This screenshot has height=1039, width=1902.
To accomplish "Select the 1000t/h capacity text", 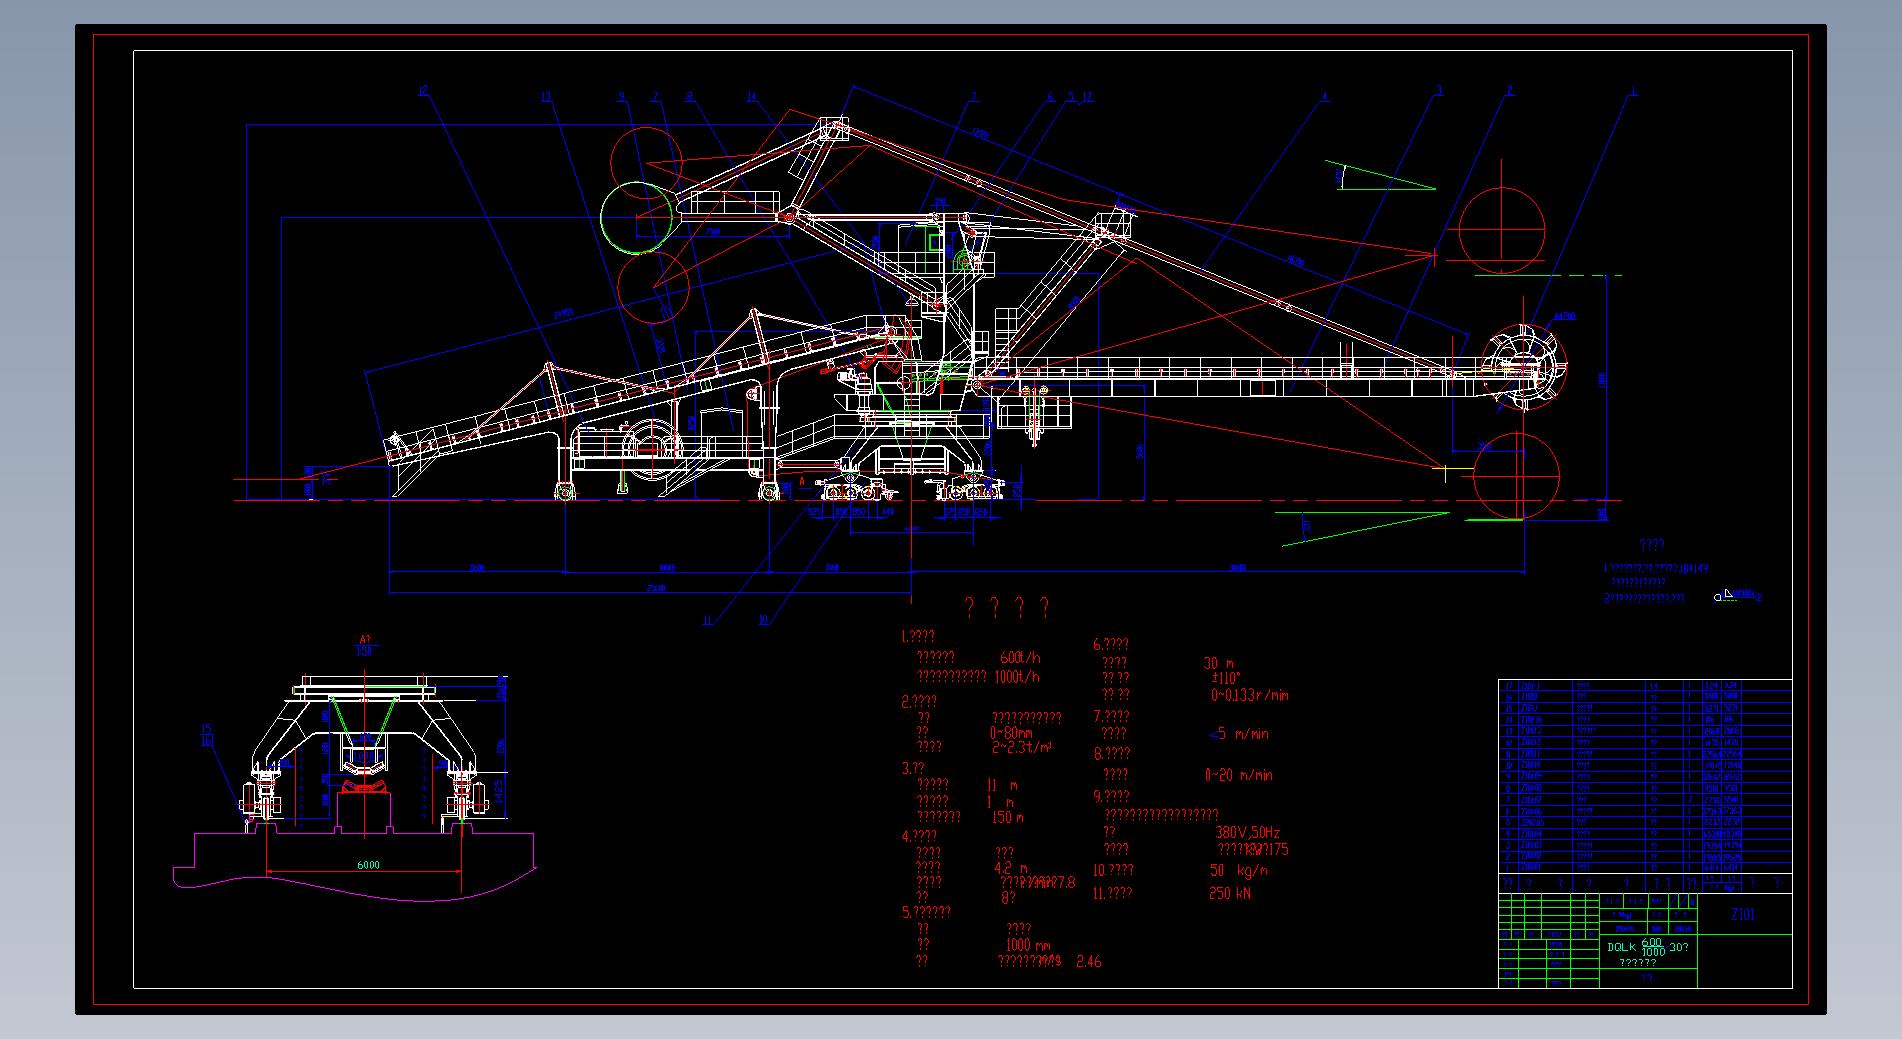I will click(1017, 677).
